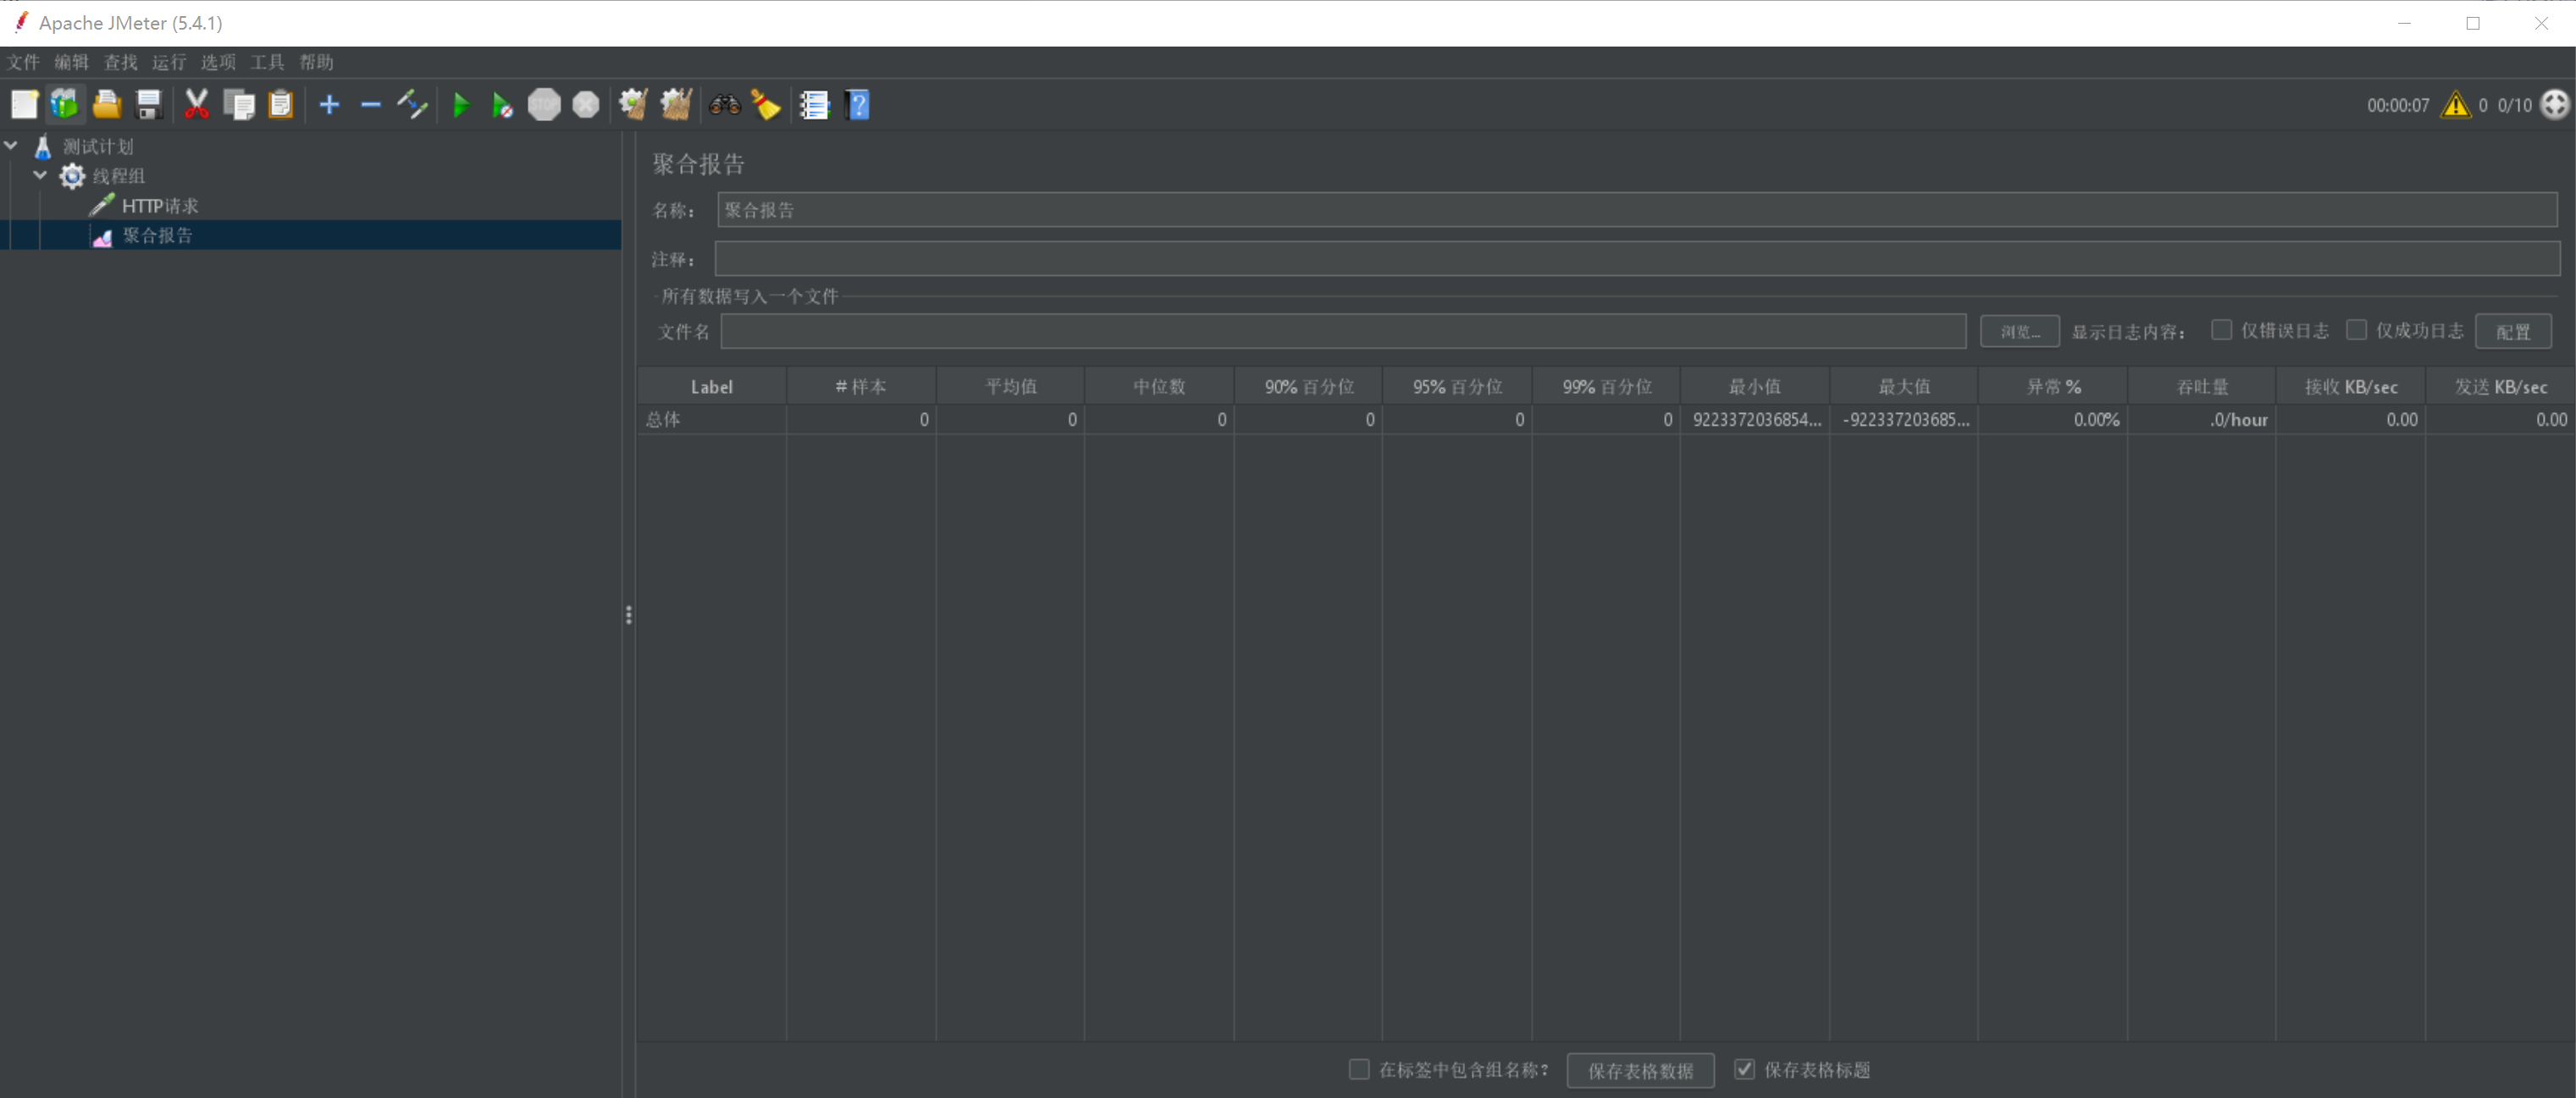The image size is (2576, 1098).
Task: Click the 异常 % column header
Action: (x=2053, y=386)
